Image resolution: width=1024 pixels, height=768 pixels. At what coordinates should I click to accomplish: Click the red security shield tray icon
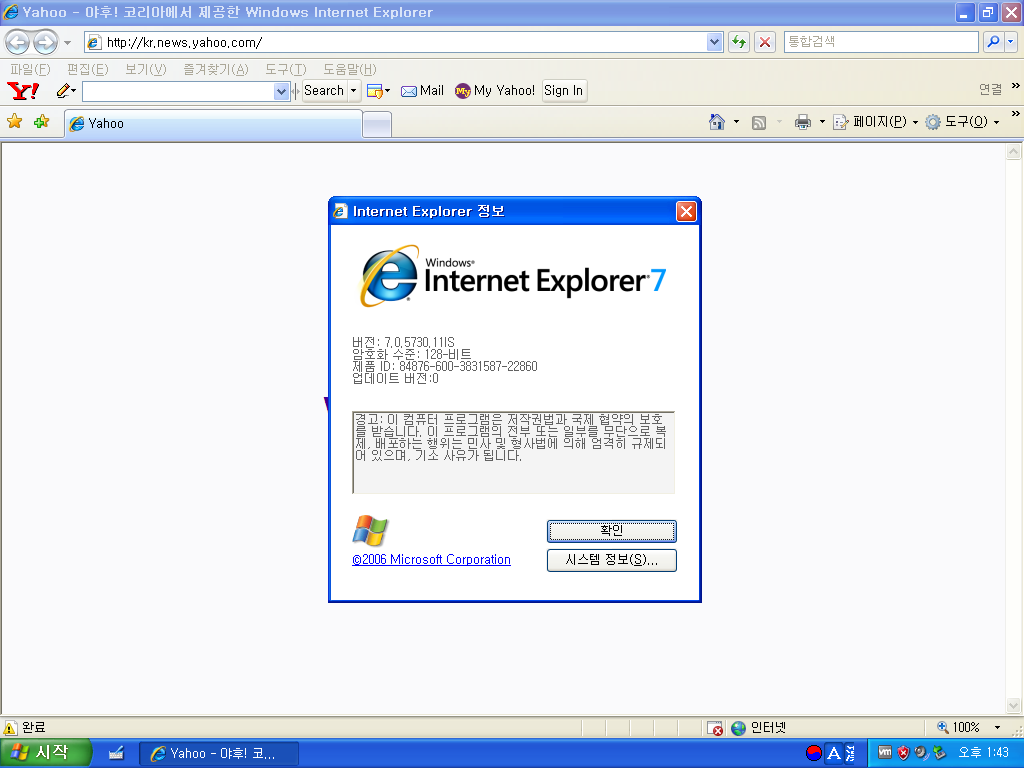tap(903, 753)
